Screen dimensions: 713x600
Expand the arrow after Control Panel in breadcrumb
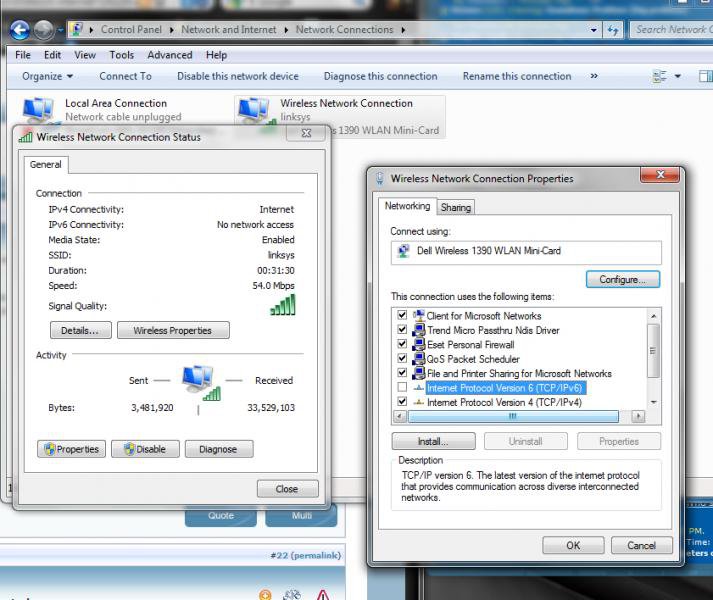[172, 30]
